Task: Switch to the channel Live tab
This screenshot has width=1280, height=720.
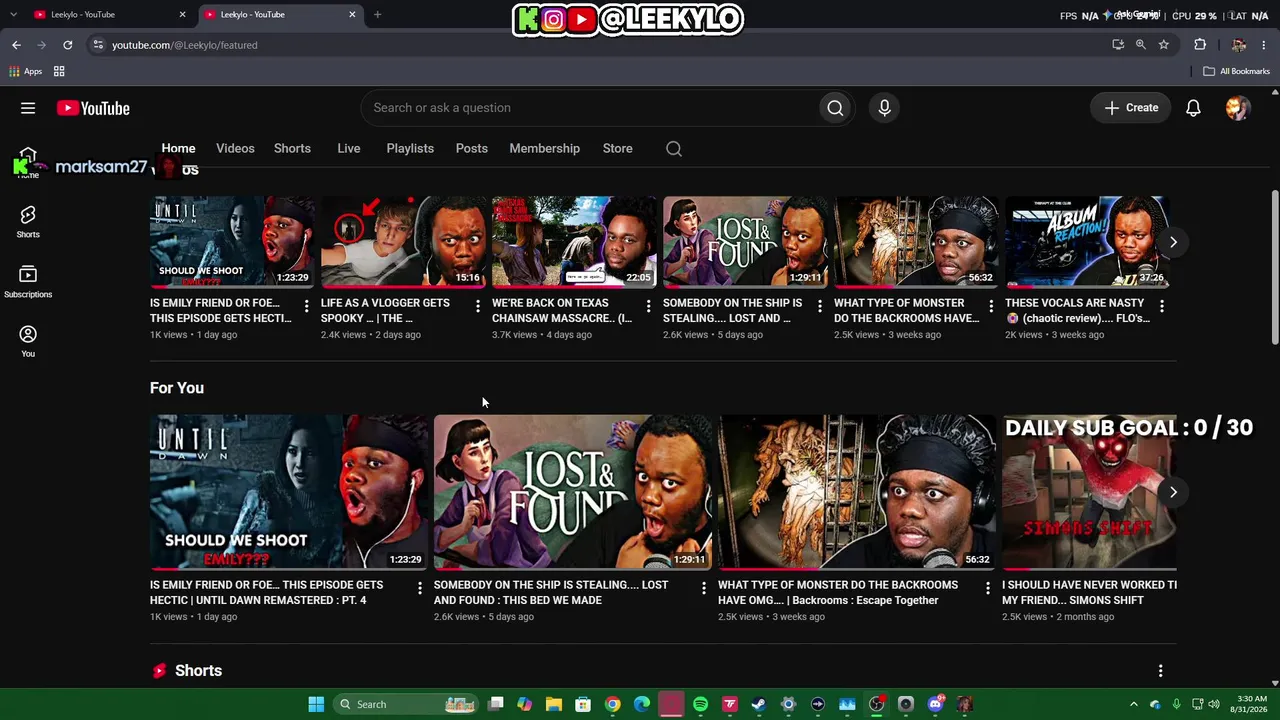Action: tap(348, 149)
